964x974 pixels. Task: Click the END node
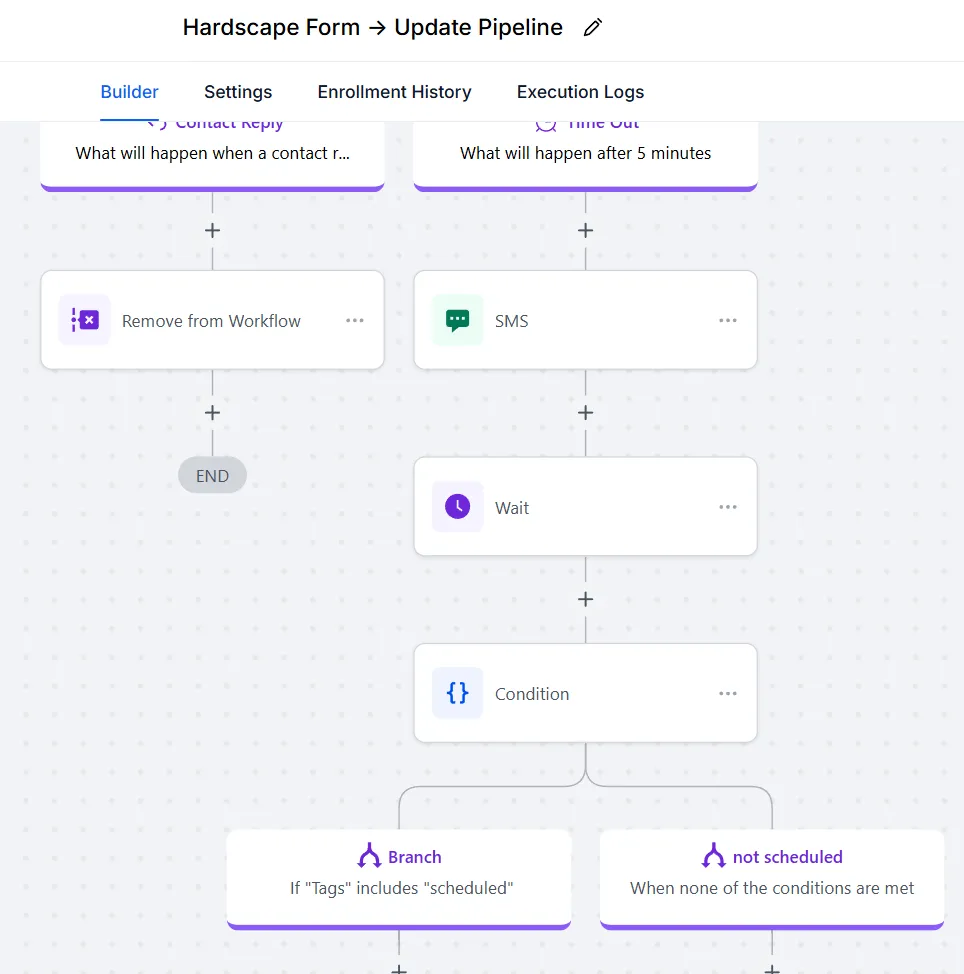coord(212,476)
